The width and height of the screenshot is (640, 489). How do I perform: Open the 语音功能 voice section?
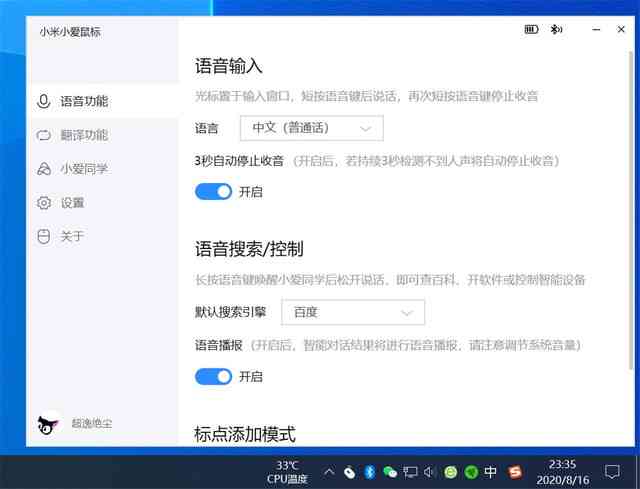pyautogui.click(x=104, y=101)
